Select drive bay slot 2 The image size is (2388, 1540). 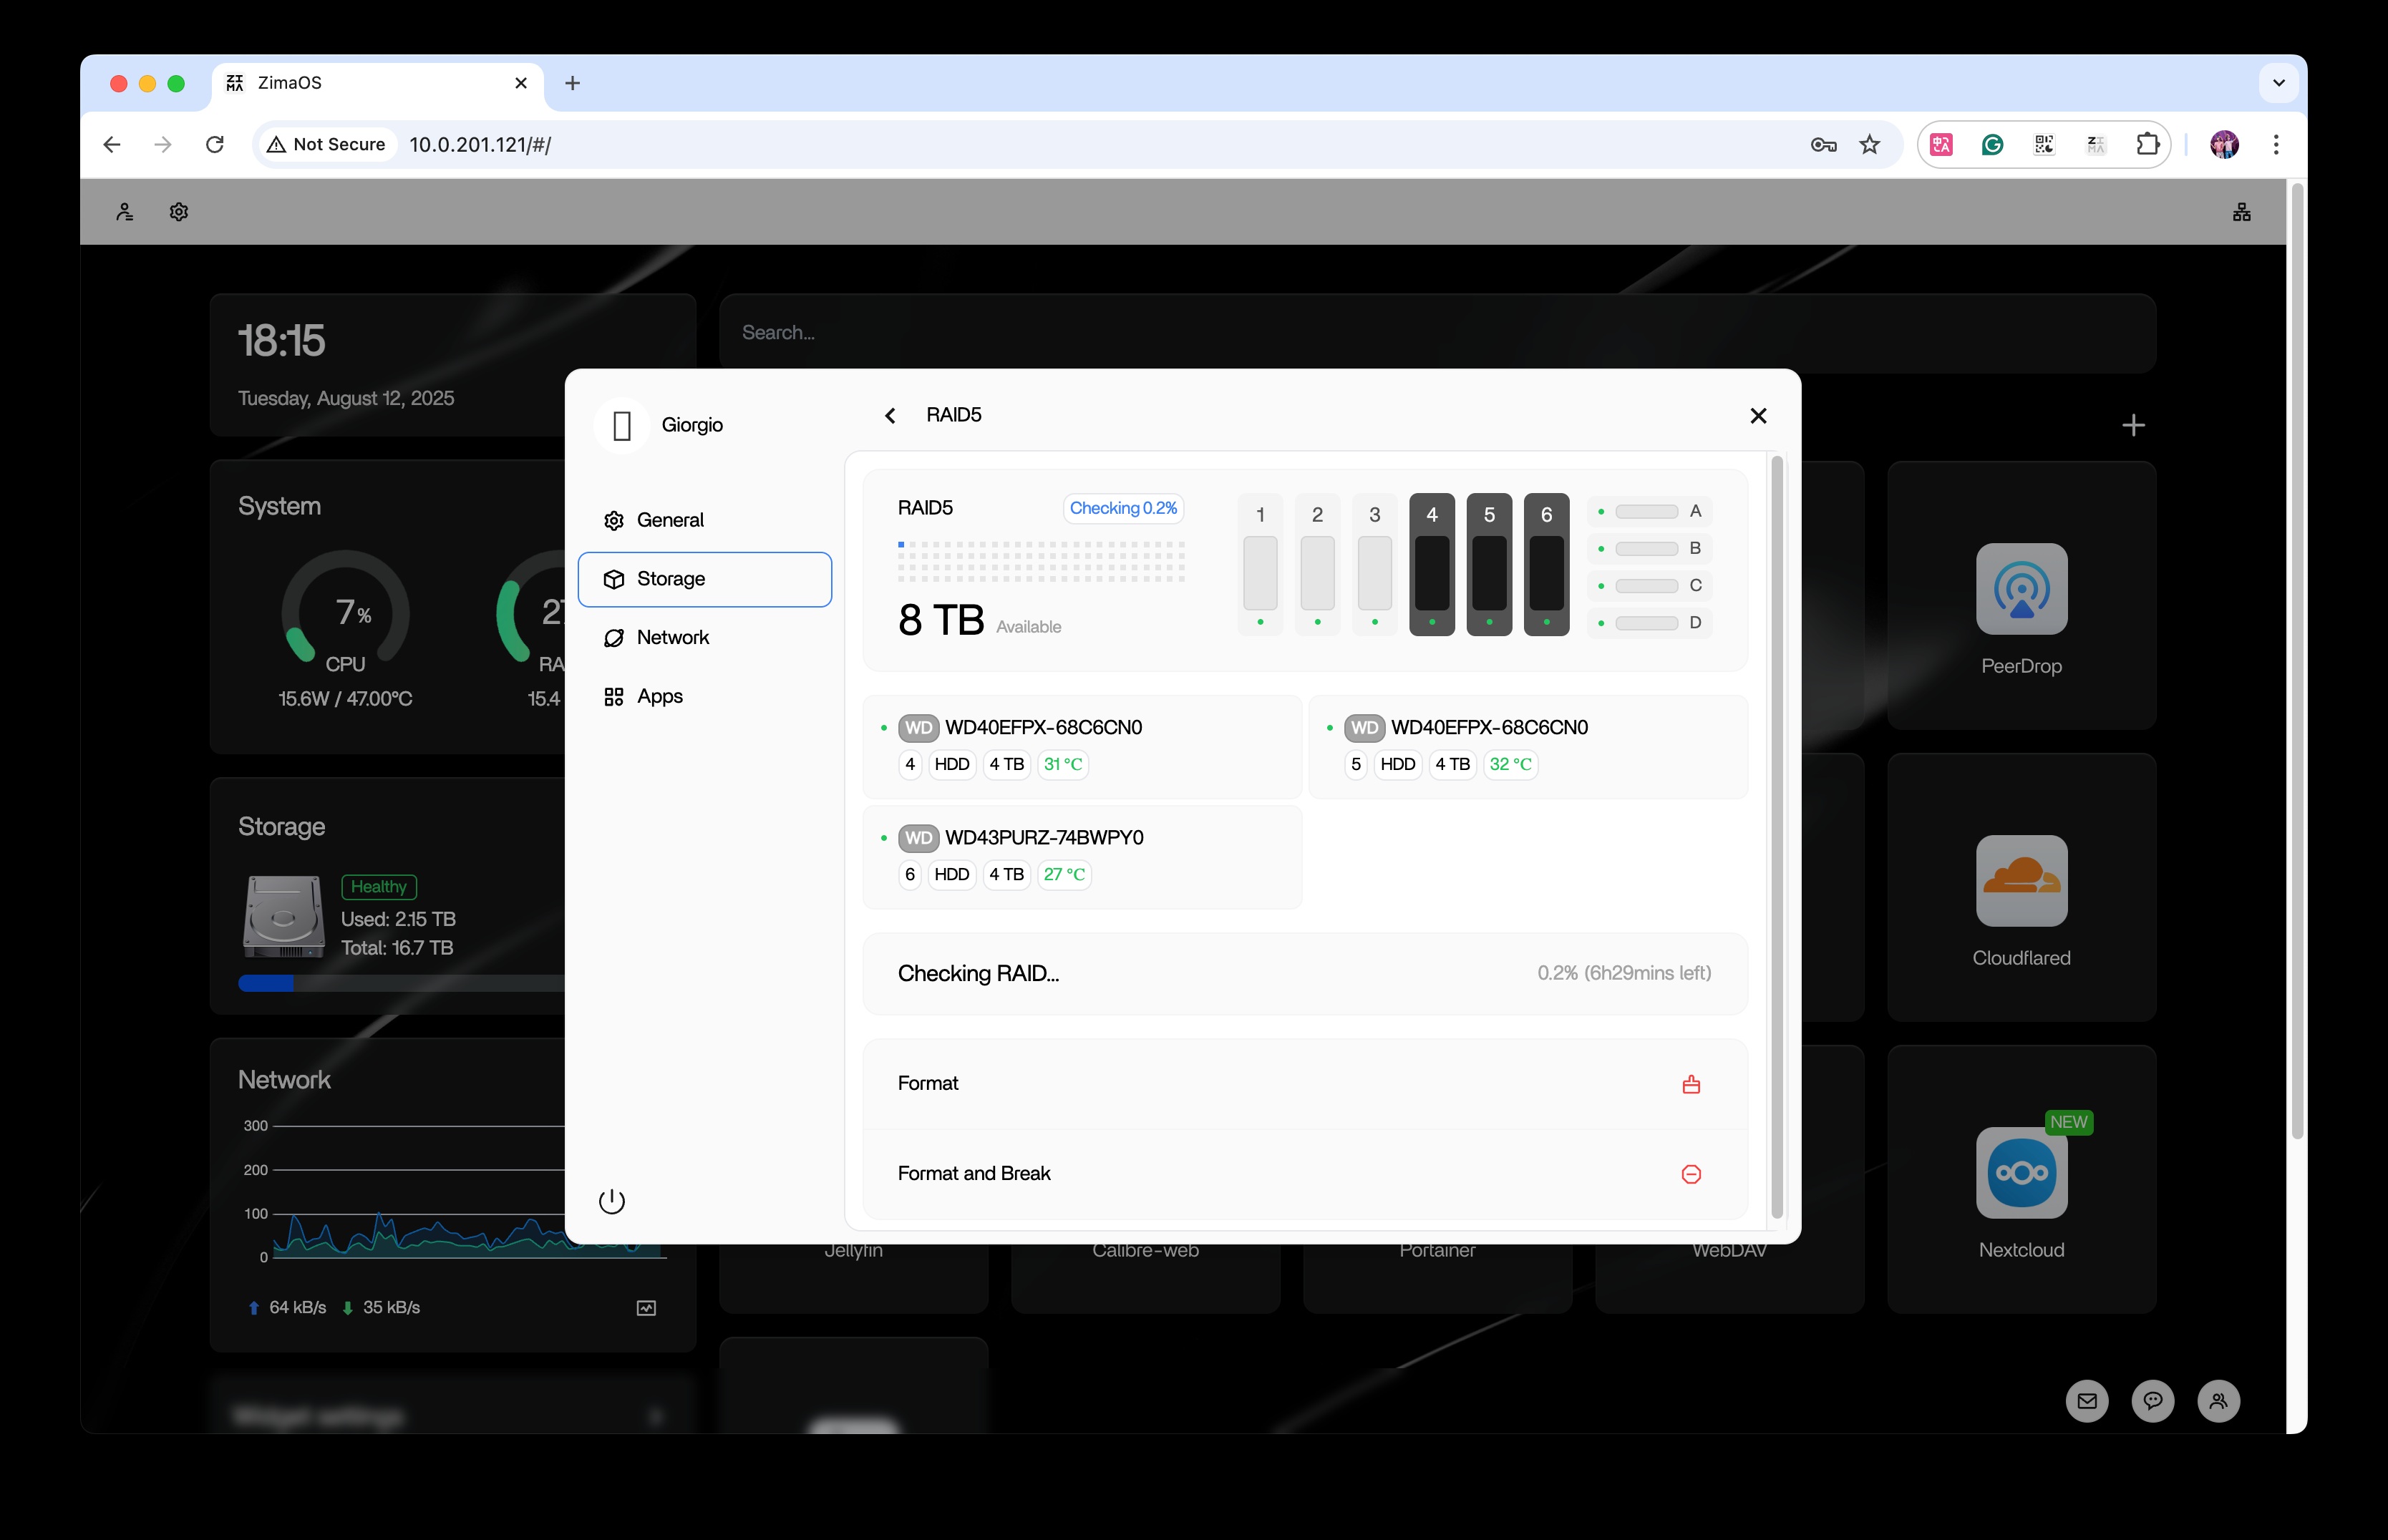click(1317, 565)
